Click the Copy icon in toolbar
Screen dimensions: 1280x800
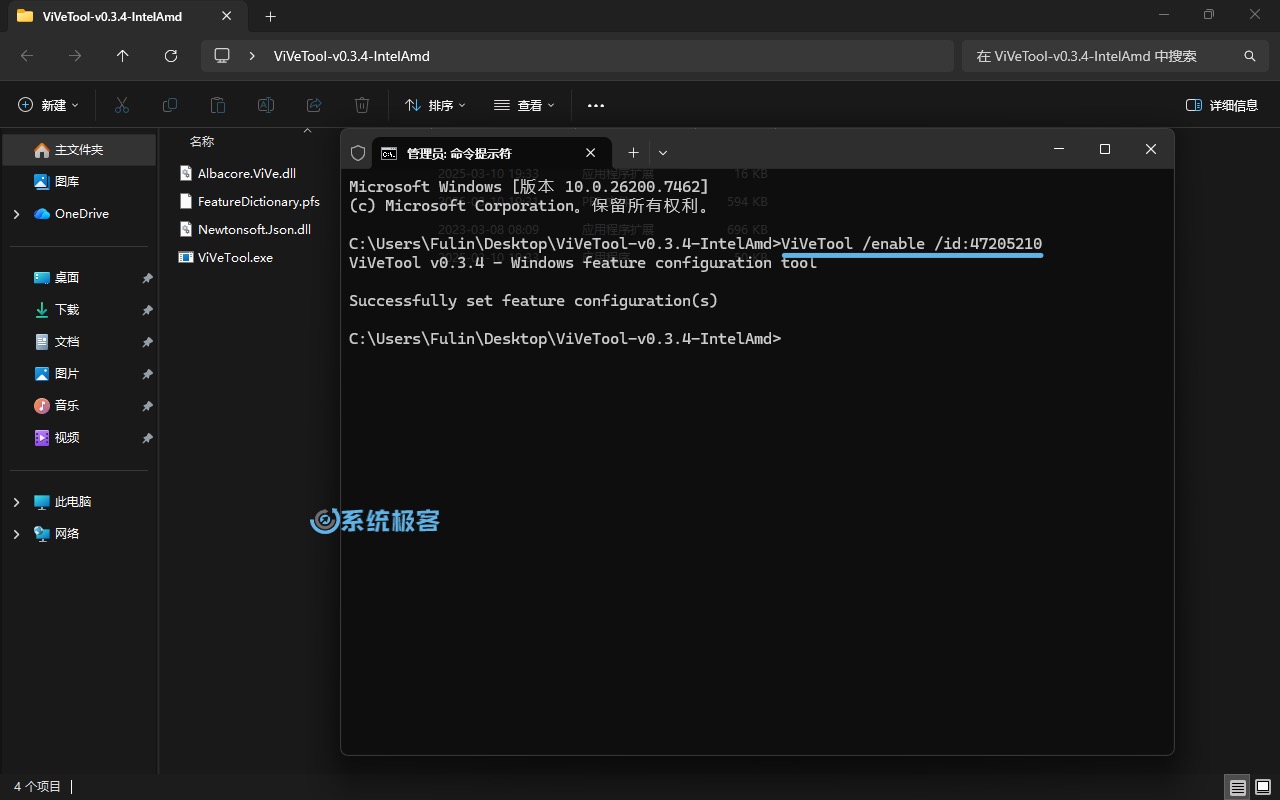[x=170, y=105]
